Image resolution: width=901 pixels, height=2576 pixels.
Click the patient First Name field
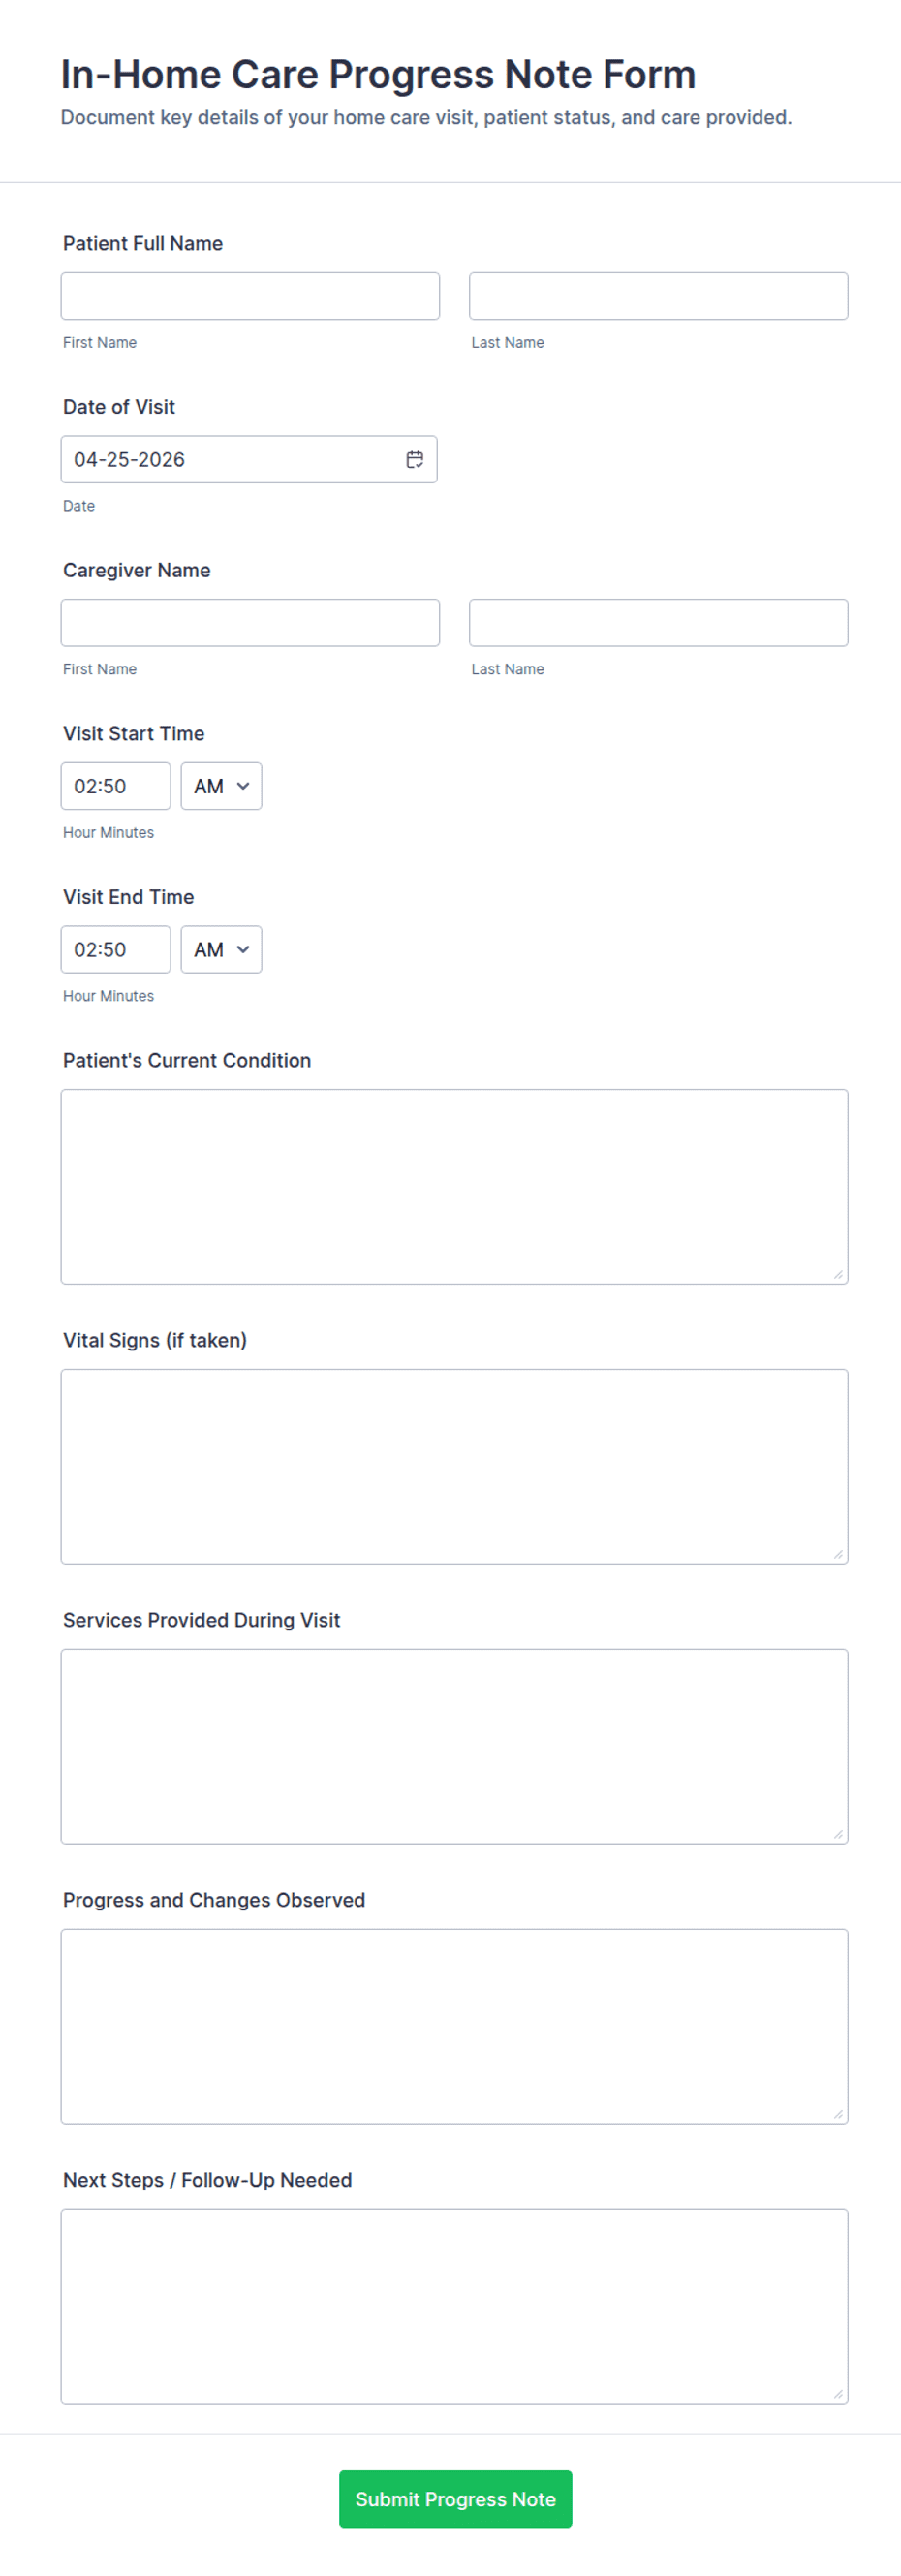(x=250, y=296)
